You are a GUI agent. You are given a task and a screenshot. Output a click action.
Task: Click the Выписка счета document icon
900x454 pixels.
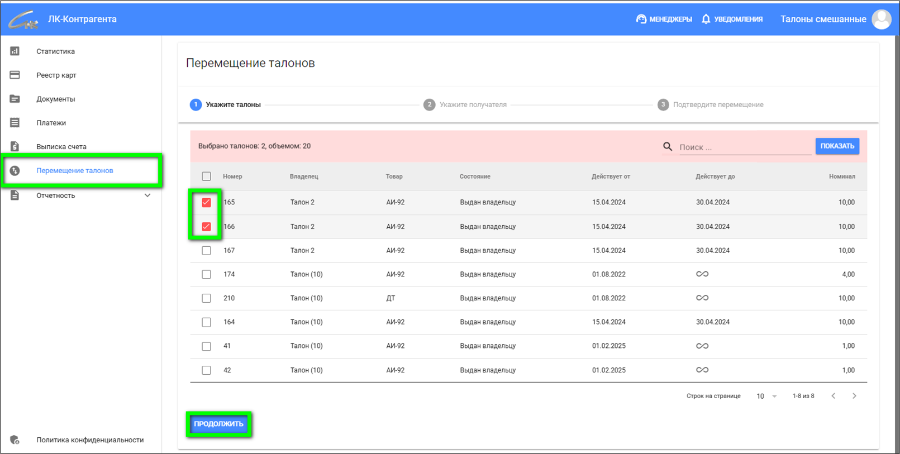[x=15, y=147]
